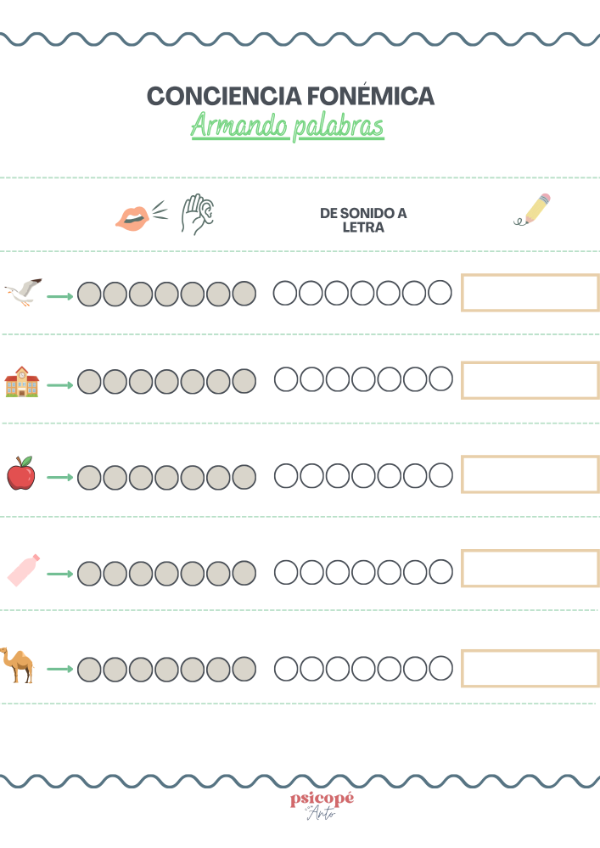Click the hand-and-ear listening icon
The height and width of the screenshot is (848, 600).
[x=197, y=214]
